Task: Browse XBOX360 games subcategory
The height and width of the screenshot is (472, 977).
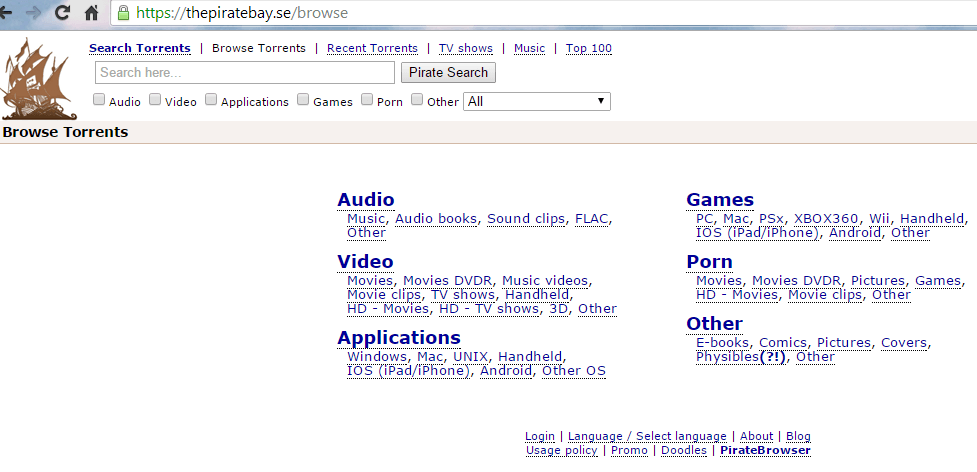Action: point(826,219)
